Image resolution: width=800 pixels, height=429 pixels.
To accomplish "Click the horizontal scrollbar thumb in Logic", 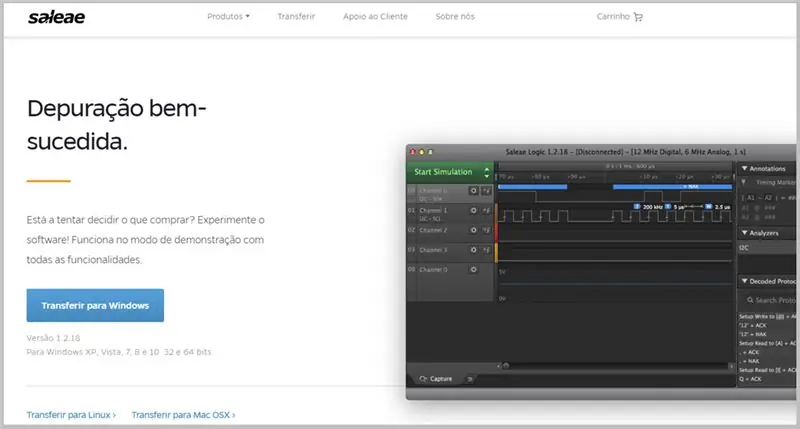I will pyautogui.click(x=506, y=366).
